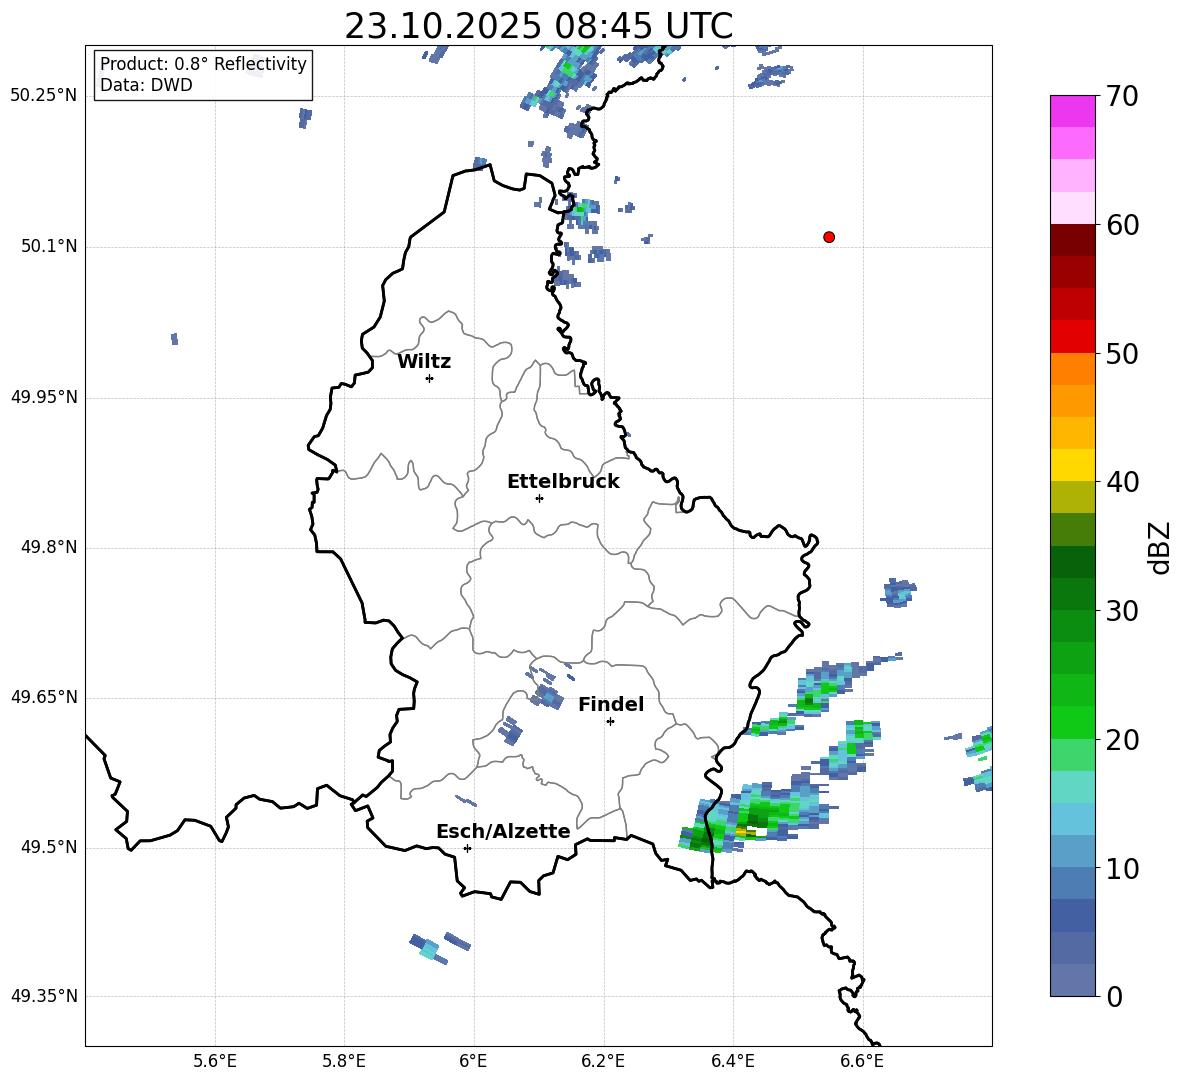Image resolution: width=1184 pixels, height=1081 pixels.
Task: Click the dBZ colorbar axis label
Action: [1160, 547]
